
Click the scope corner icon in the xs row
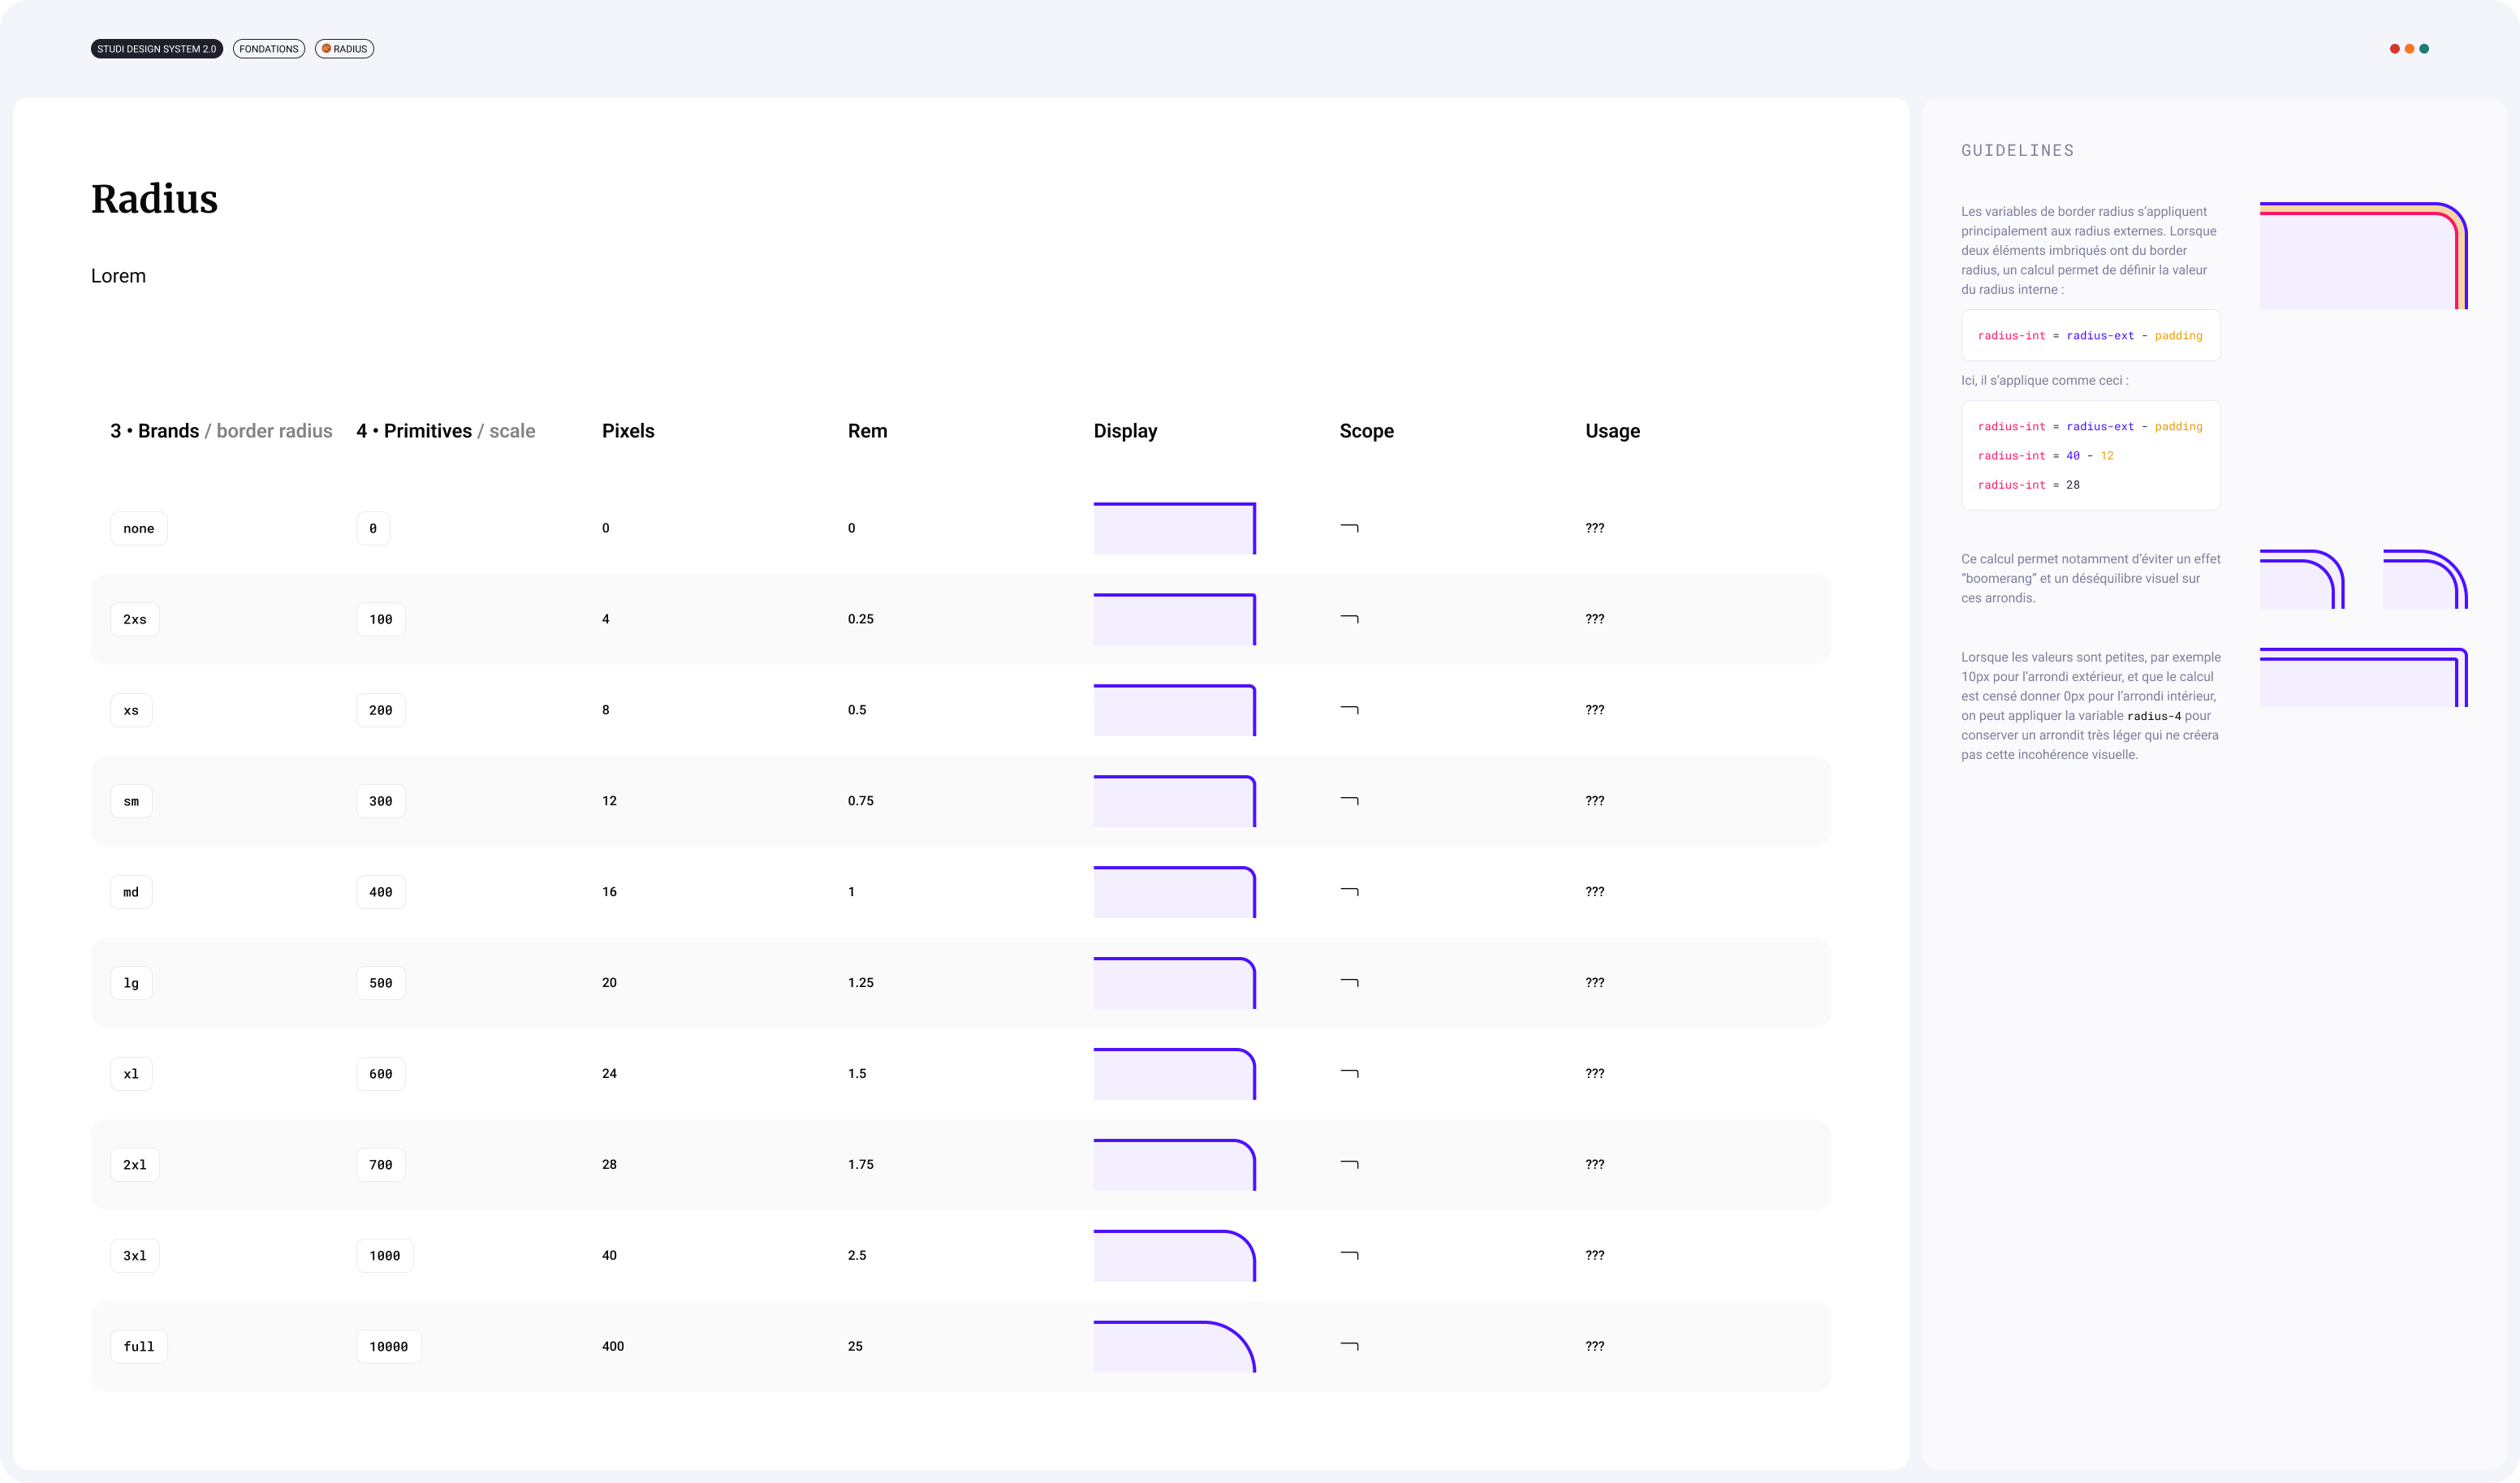click(x=1349, y=710)
